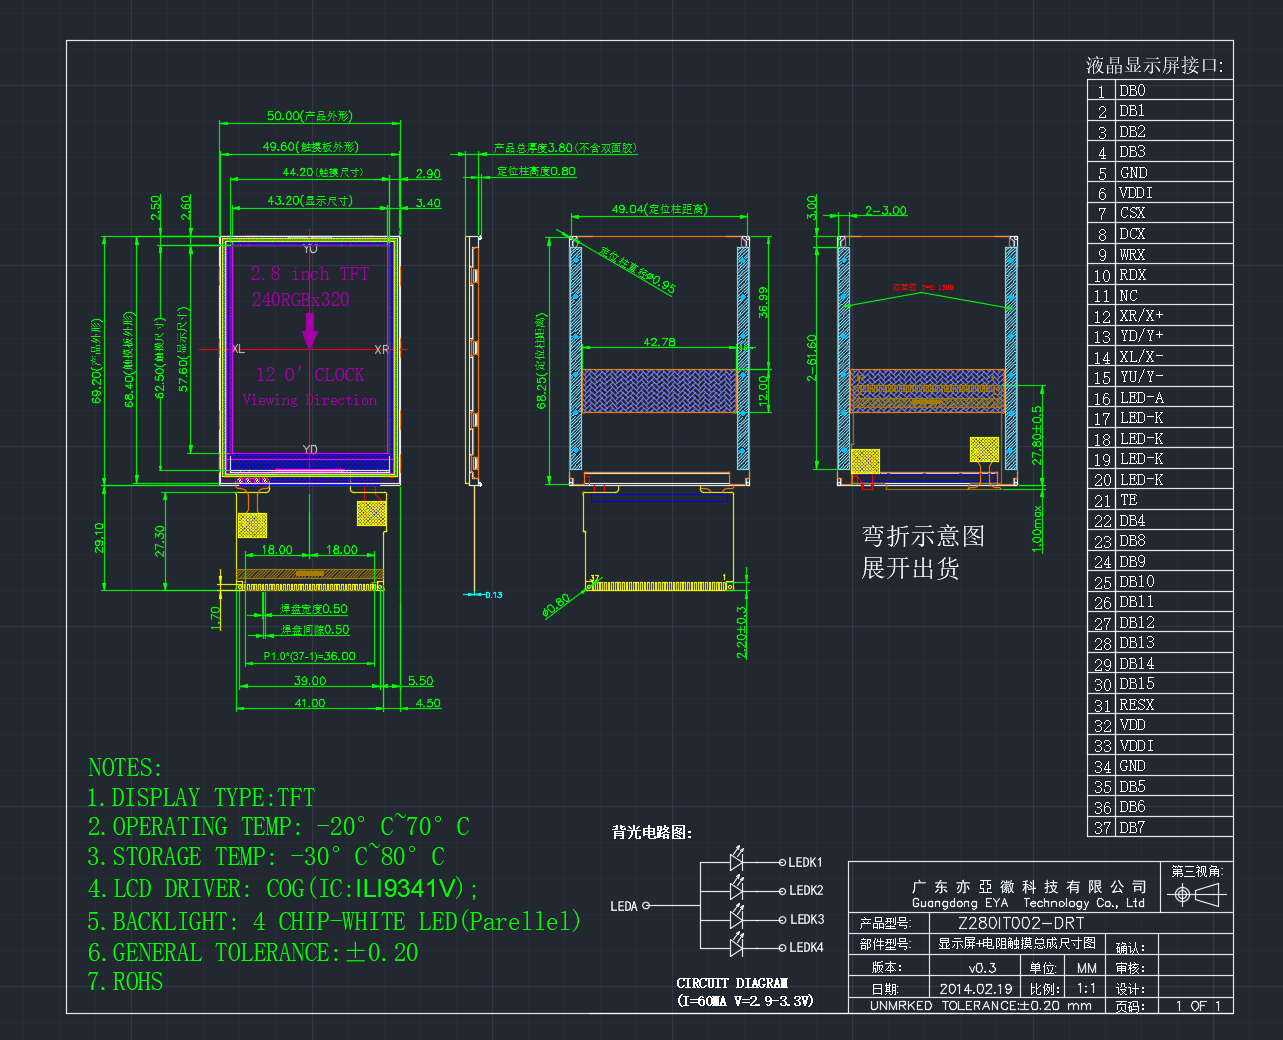This screenshot has height=1040, width=1283.
Task: Click 'Guangdong EYA Technology Co., Ltd' text
Action: (x=1028, y=903)
